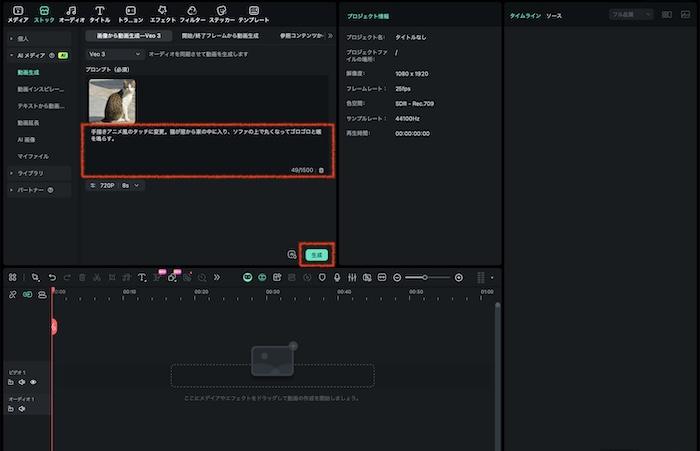Hide ビデオ 1 track with eye icon
The height and width of the screenshot is (451, 700).
pyautogui.click(x=33, y=382)
